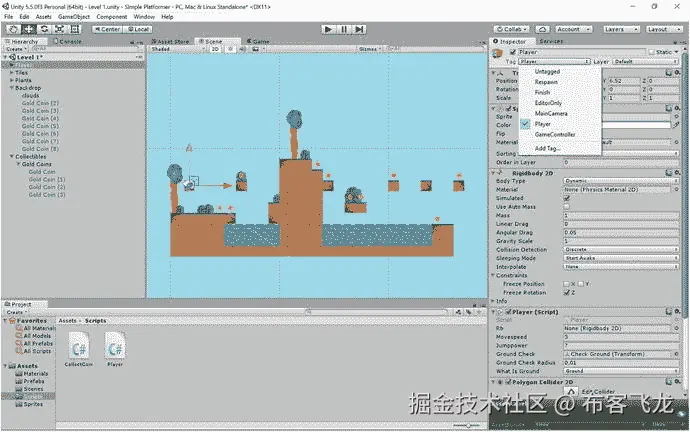Screen dimensions: 690x432
Task: Toggle the Simulated checkbox
Action: coord(567,198)
